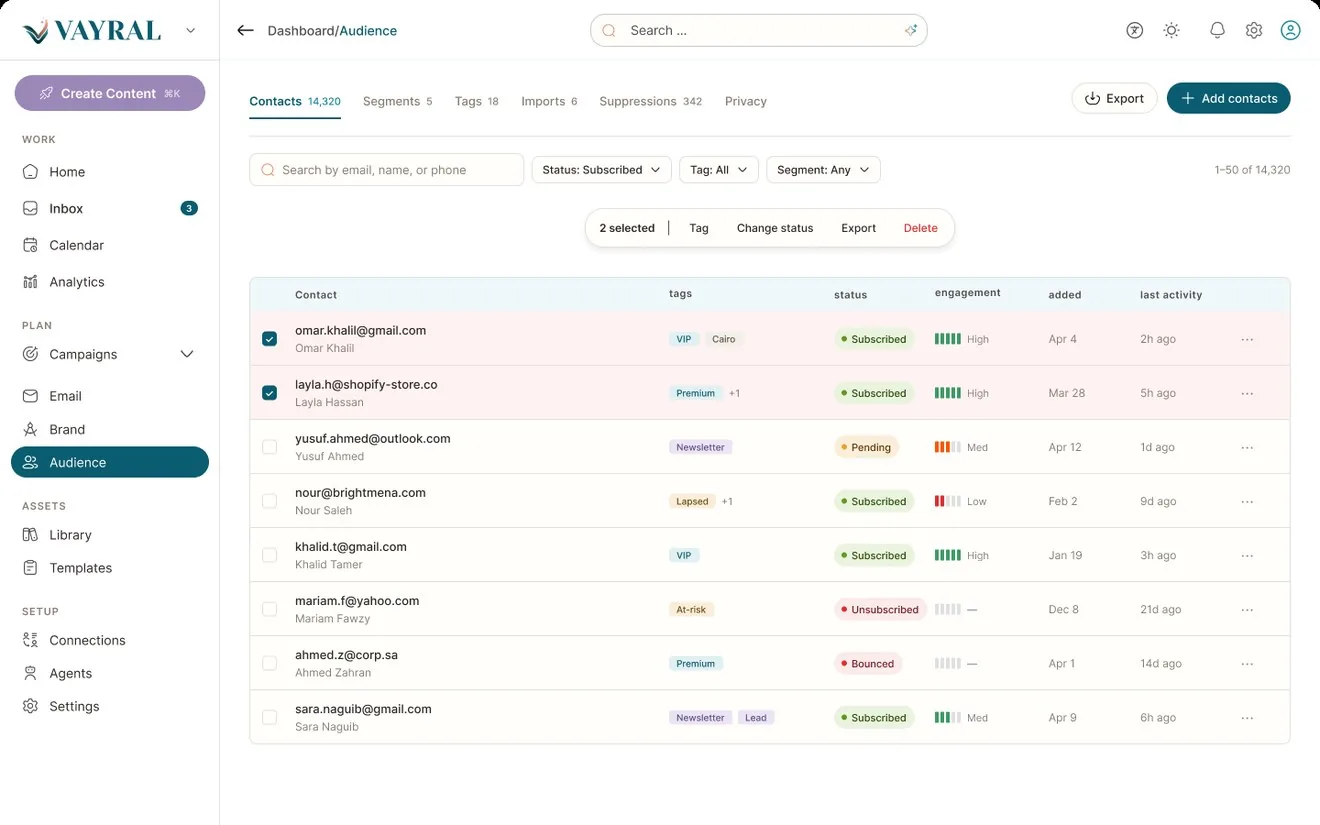Open row options for omar.khalil@gmail.com
The image size is (1320, 825).
[1247, 339]
